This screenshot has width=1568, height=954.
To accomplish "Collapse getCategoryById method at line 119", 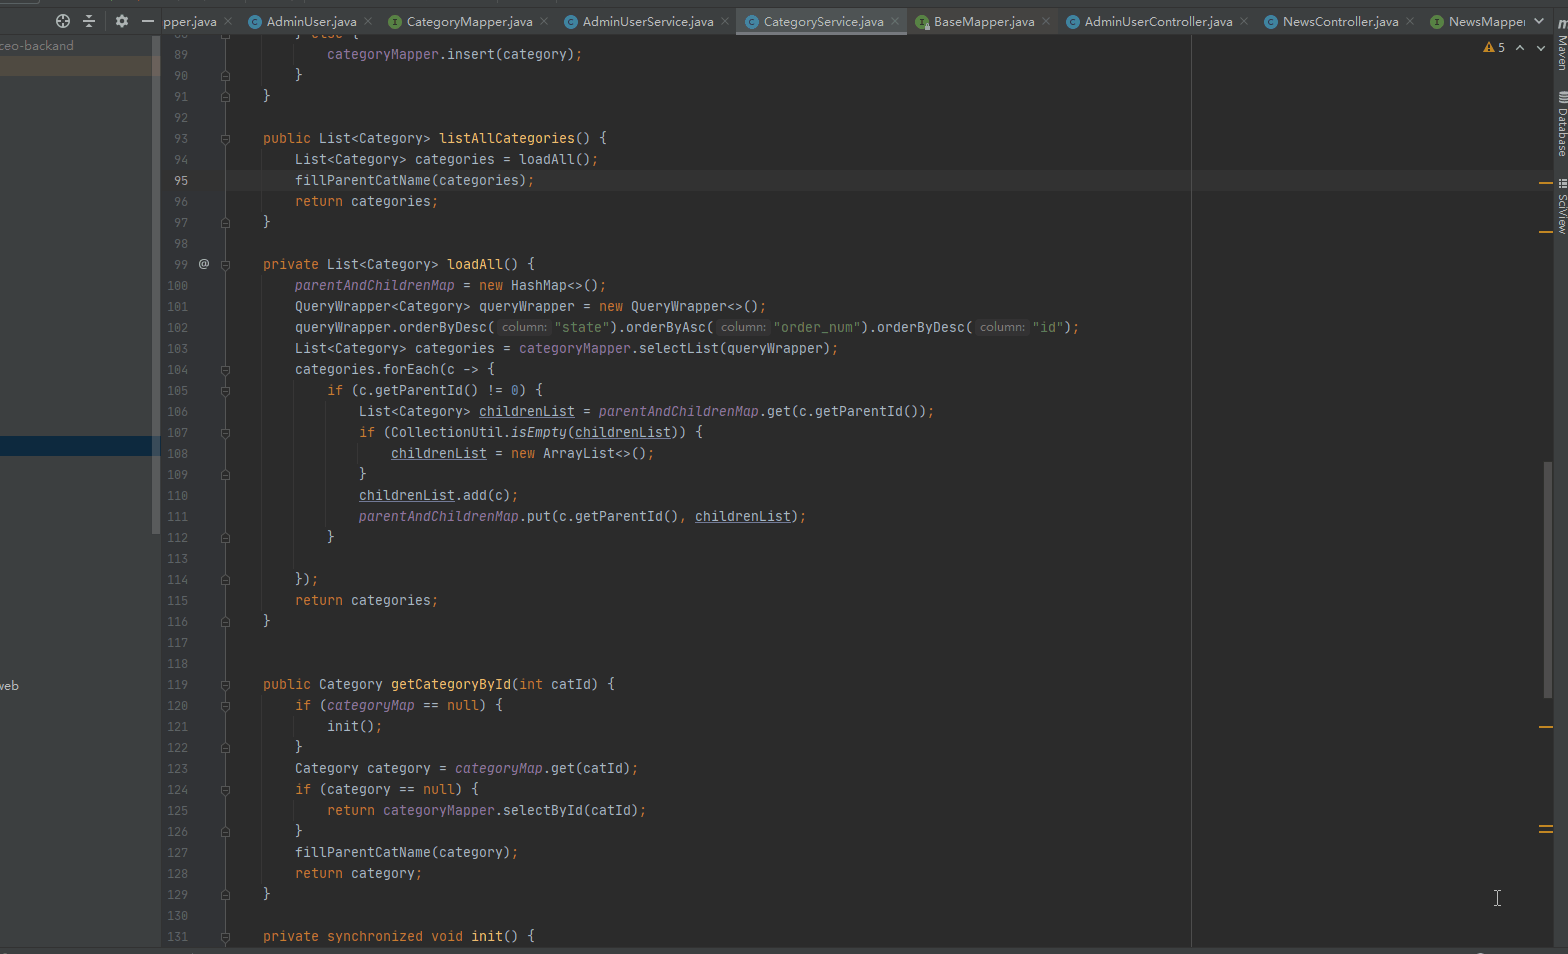I will pos(225,685).
